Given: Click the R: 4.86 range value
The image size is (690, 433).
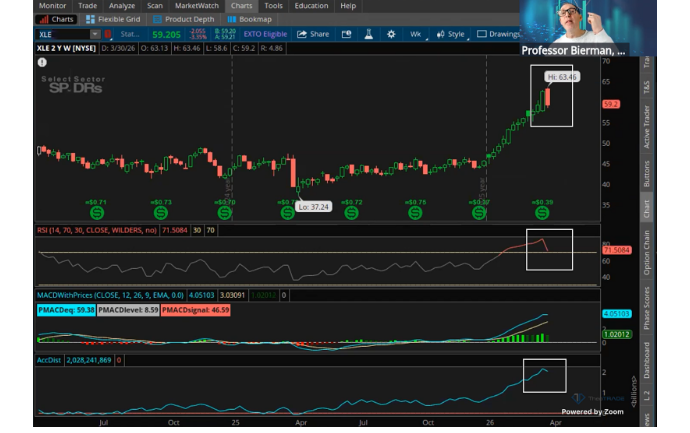Looking at the screenshot, I should (272, 48).
